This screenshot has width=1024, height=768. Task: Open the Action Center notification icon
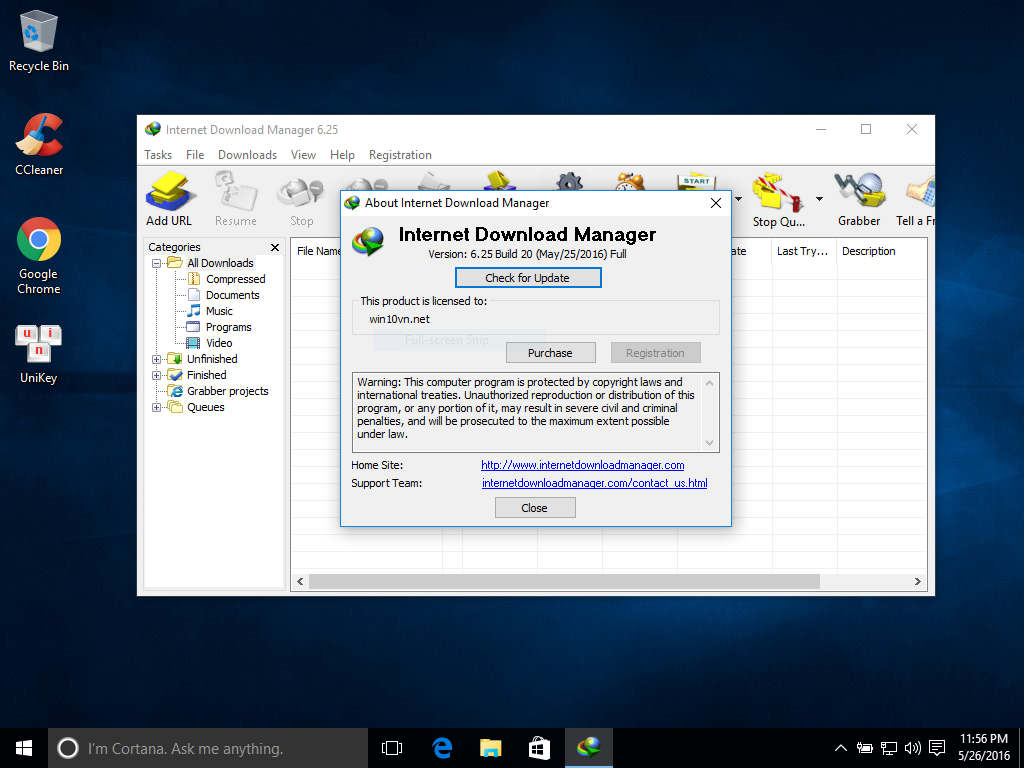[937, 748]
